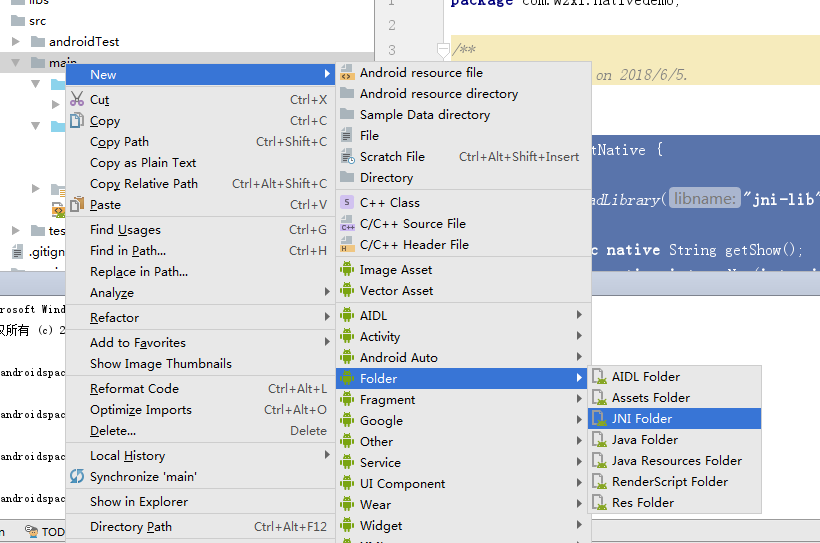
Task: Select Folder in the New submenu
Action: [463, 378]
